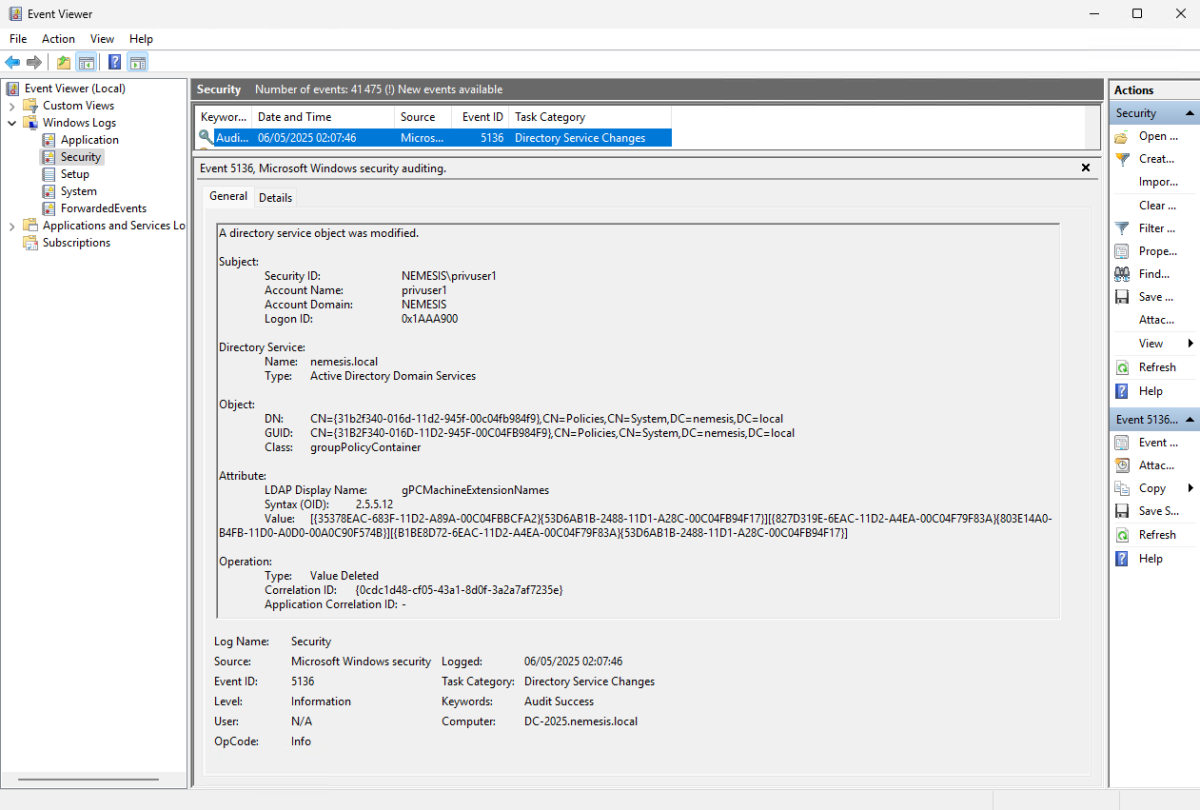Open the Action menu

pyautogui.click(x=58, y=38)
